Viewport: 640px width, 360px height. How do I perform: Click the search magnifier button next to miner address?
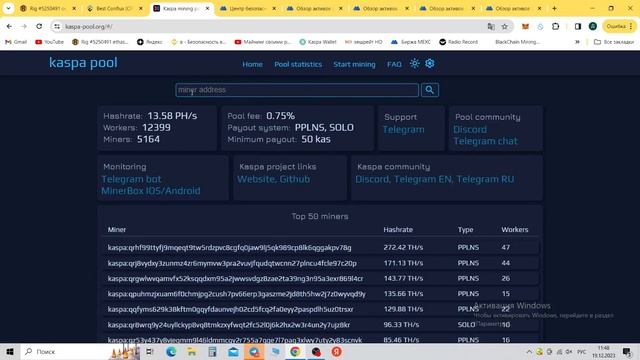430,90
